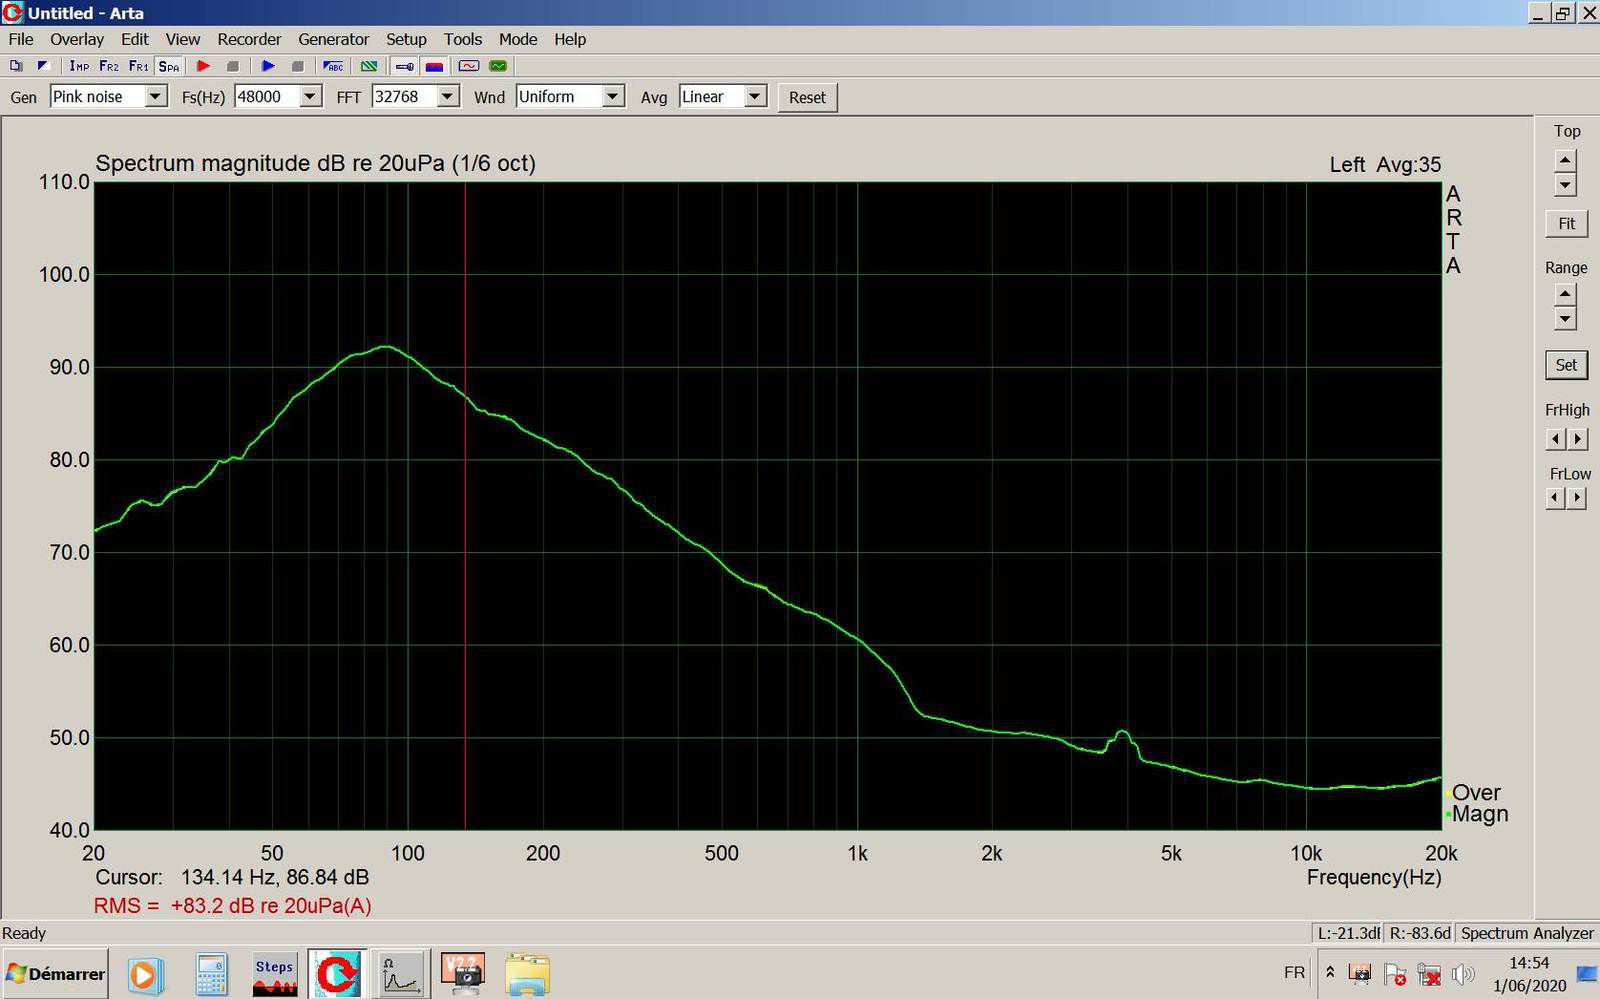Open the Help menu
This screenshot has height=999, width=1600.
[x=570, y=39]
